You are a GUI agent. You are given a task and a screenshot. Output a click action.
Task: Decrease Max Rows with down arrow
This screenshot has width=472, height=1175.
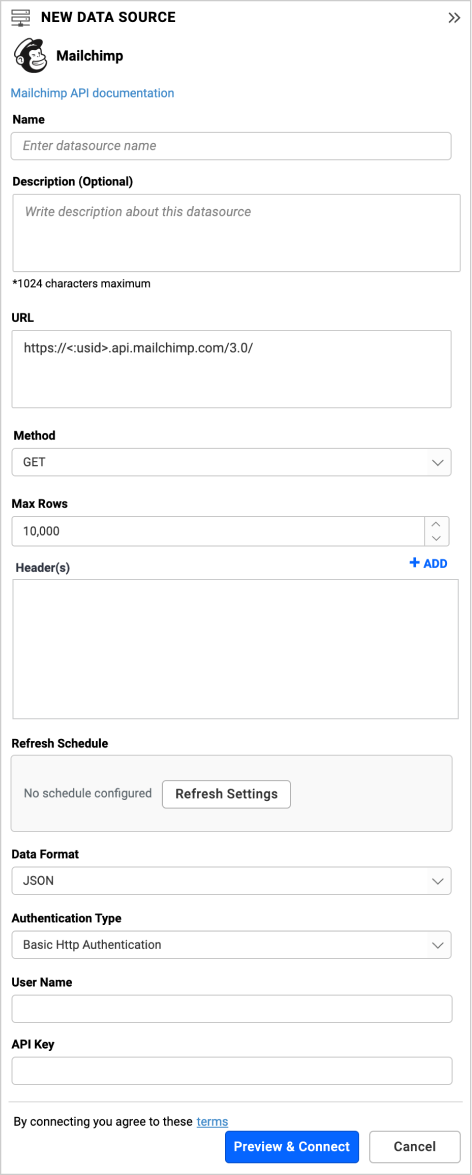coord(438,539)
